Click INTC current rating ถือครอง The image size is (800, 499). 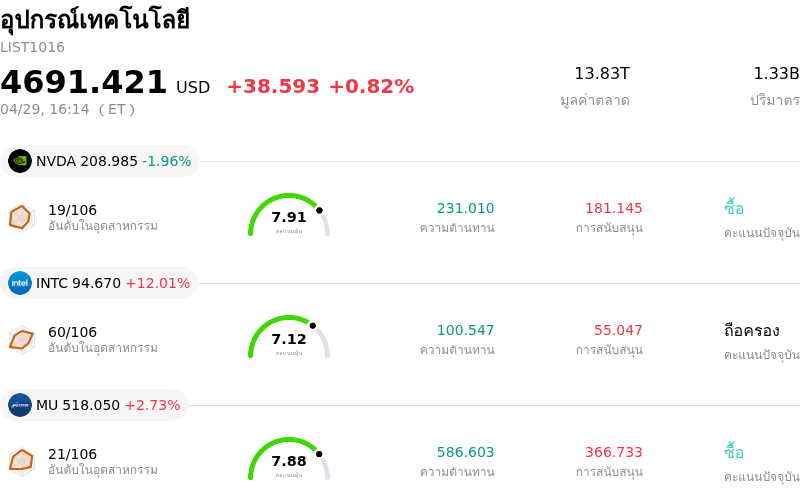click(751, 330)
